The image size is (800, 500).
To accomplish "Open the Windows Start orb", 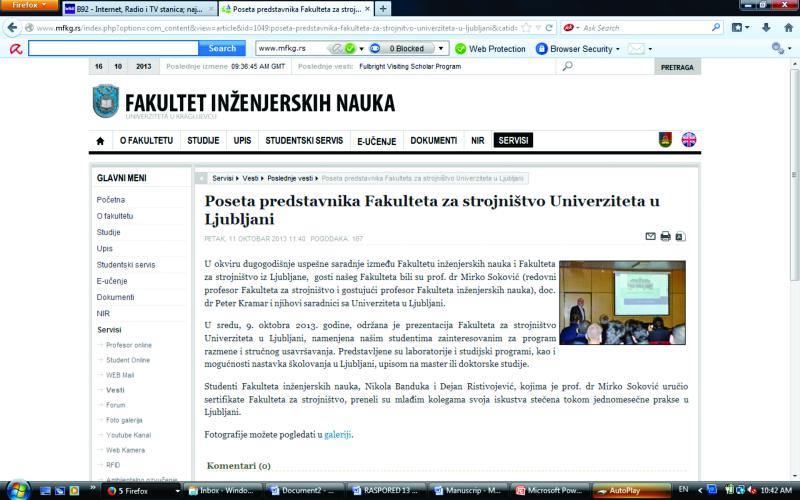I will coord(18,490).
